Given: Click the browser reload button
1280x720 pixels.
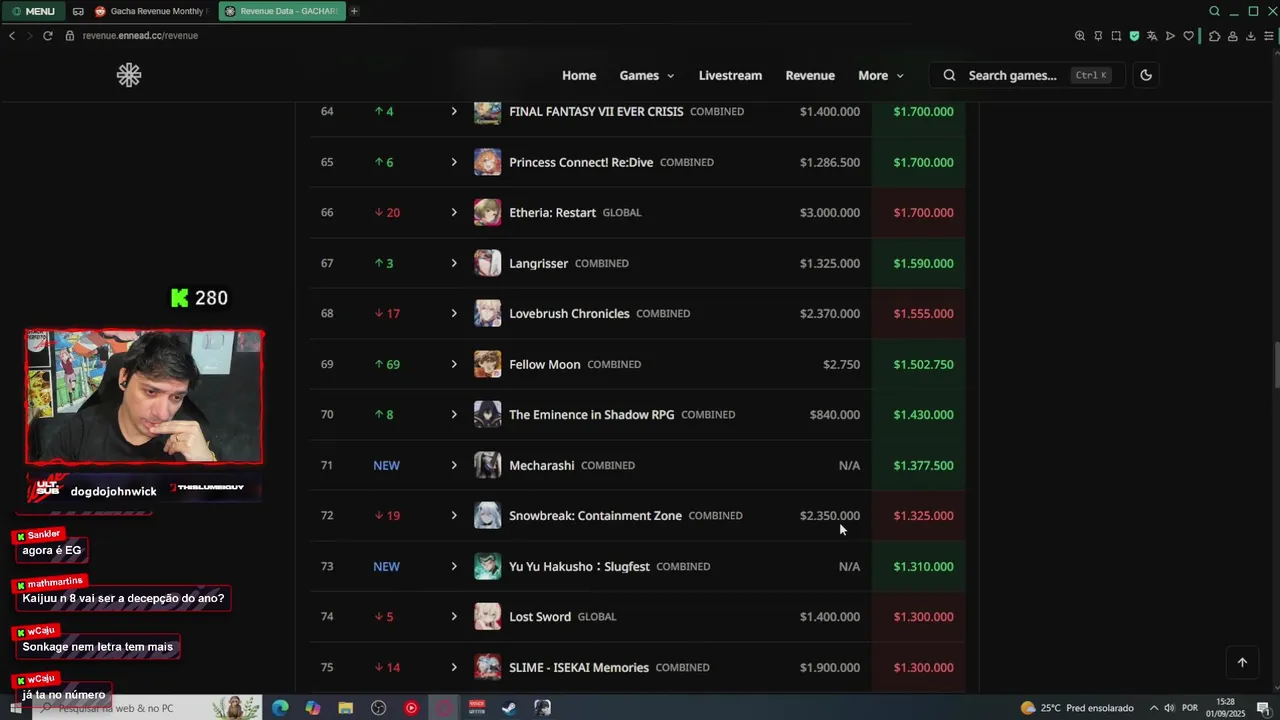Looking at the screenshot, I should coord(47,35).
